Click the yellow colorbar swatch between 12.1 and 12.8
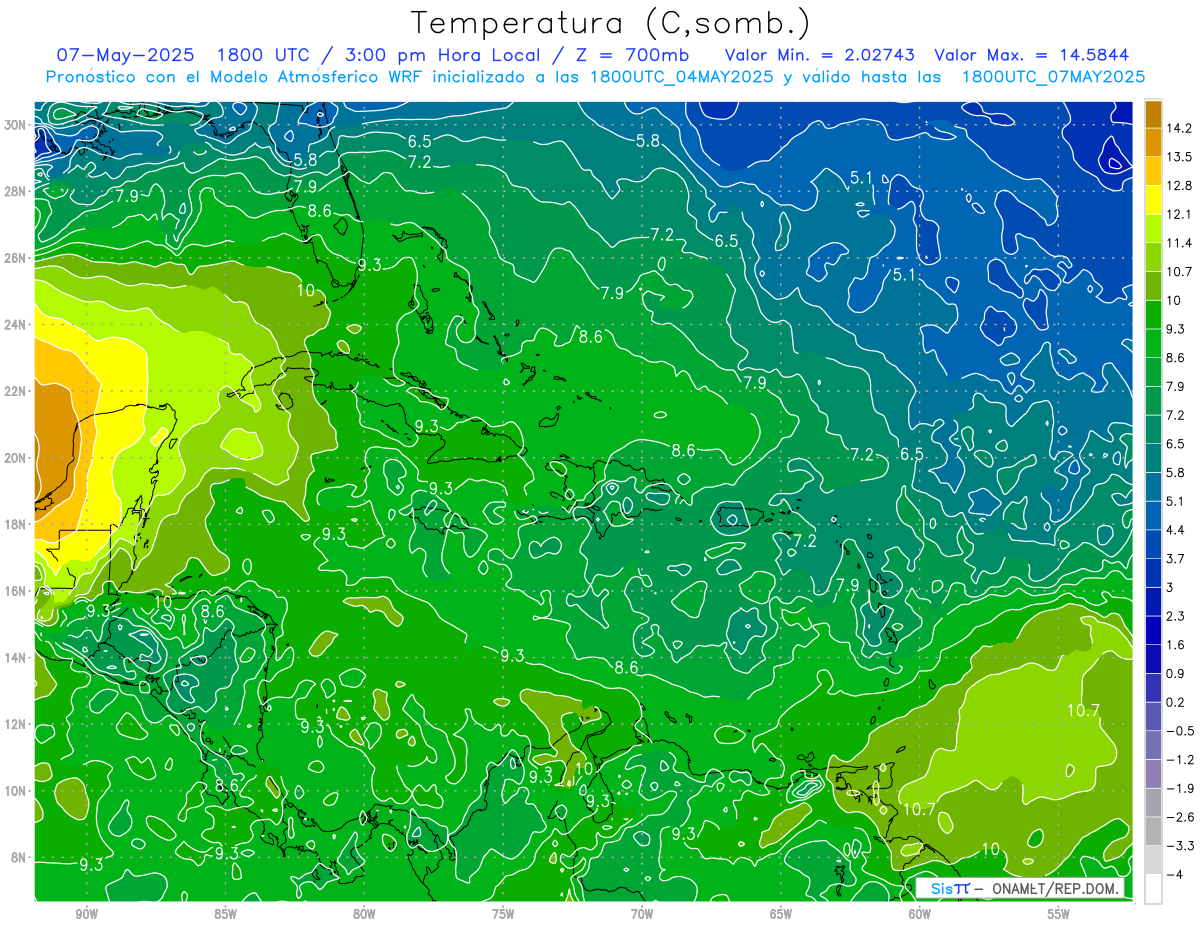 coord(1153,200)
